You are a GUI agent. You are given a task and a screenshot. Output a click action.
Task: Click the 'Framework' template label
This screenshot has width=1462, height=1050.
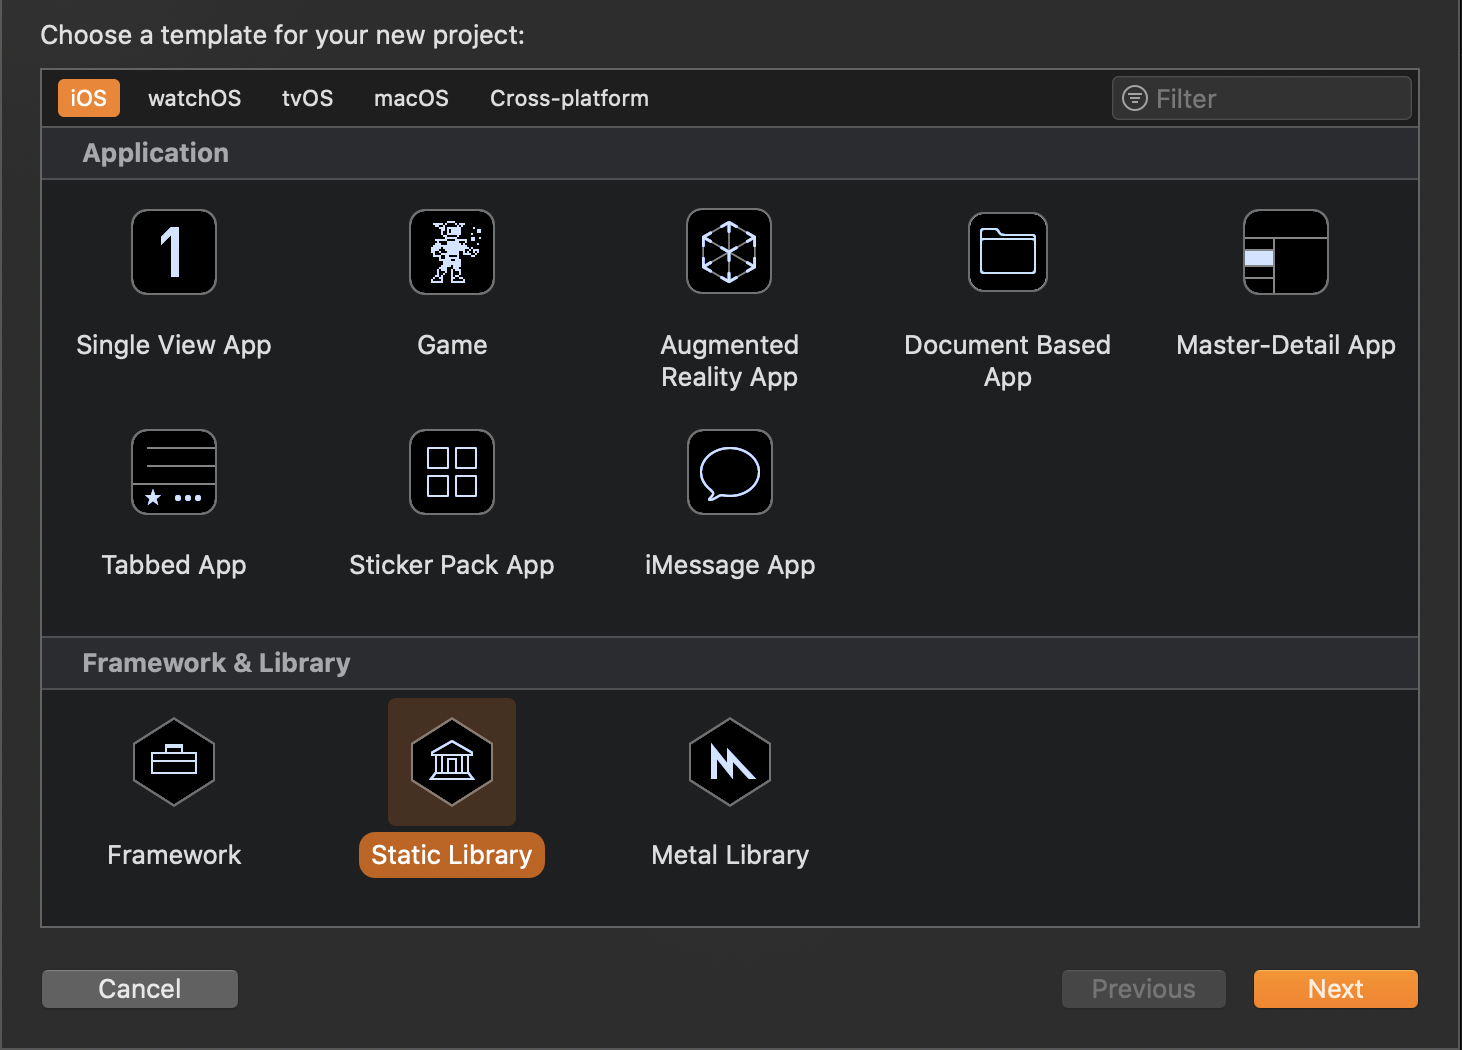click(174, 855)
